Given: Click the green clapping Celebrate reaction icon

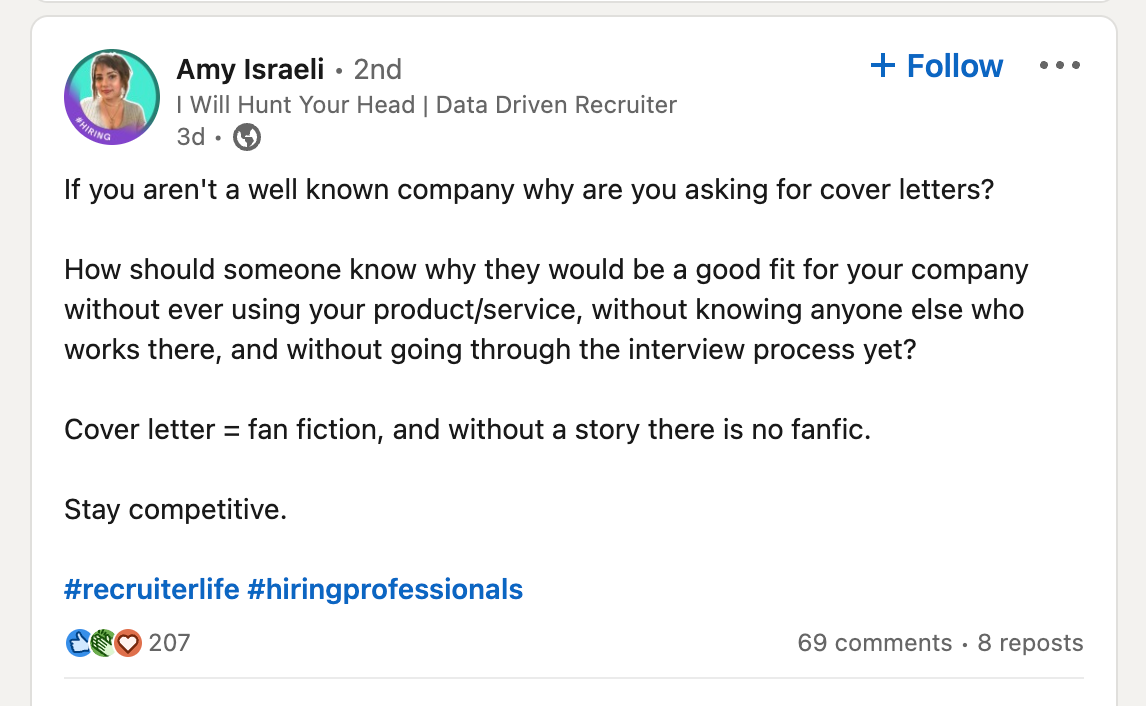Looking at the screenshot, I should tap(103, 643).
